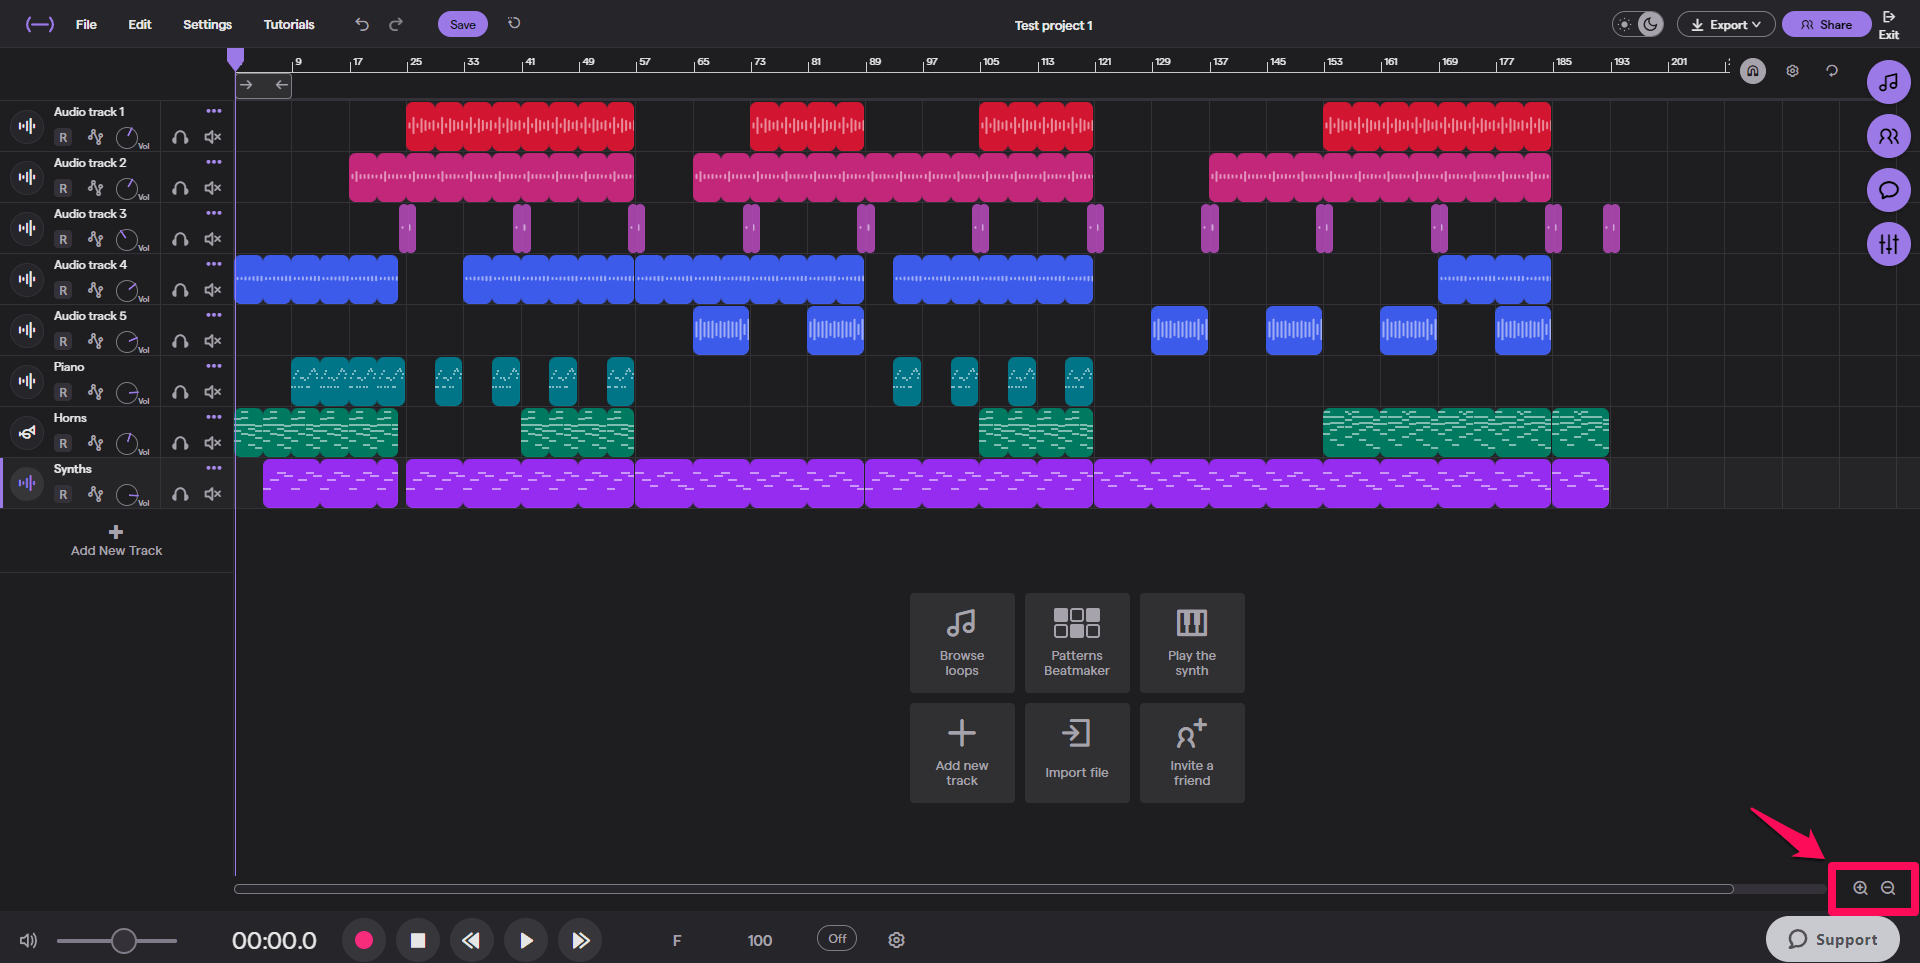Click the right arrow timeline navigation button

247,85
